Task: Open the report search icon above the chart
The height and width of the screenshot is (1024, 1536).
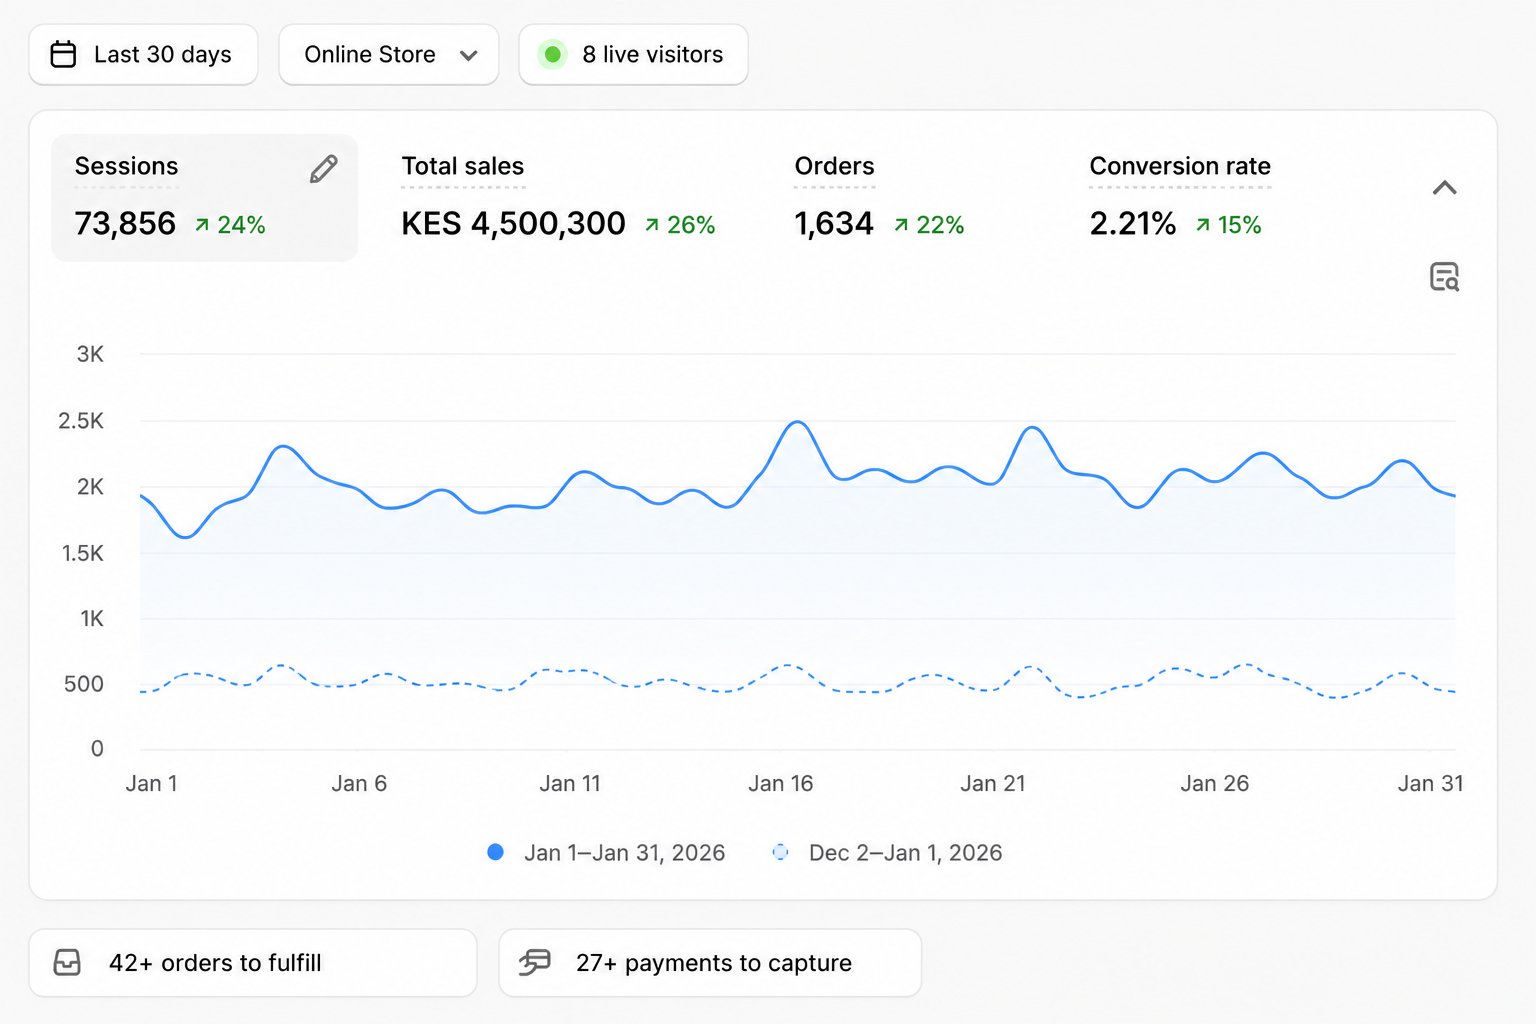Action: tap(1444, 276)
